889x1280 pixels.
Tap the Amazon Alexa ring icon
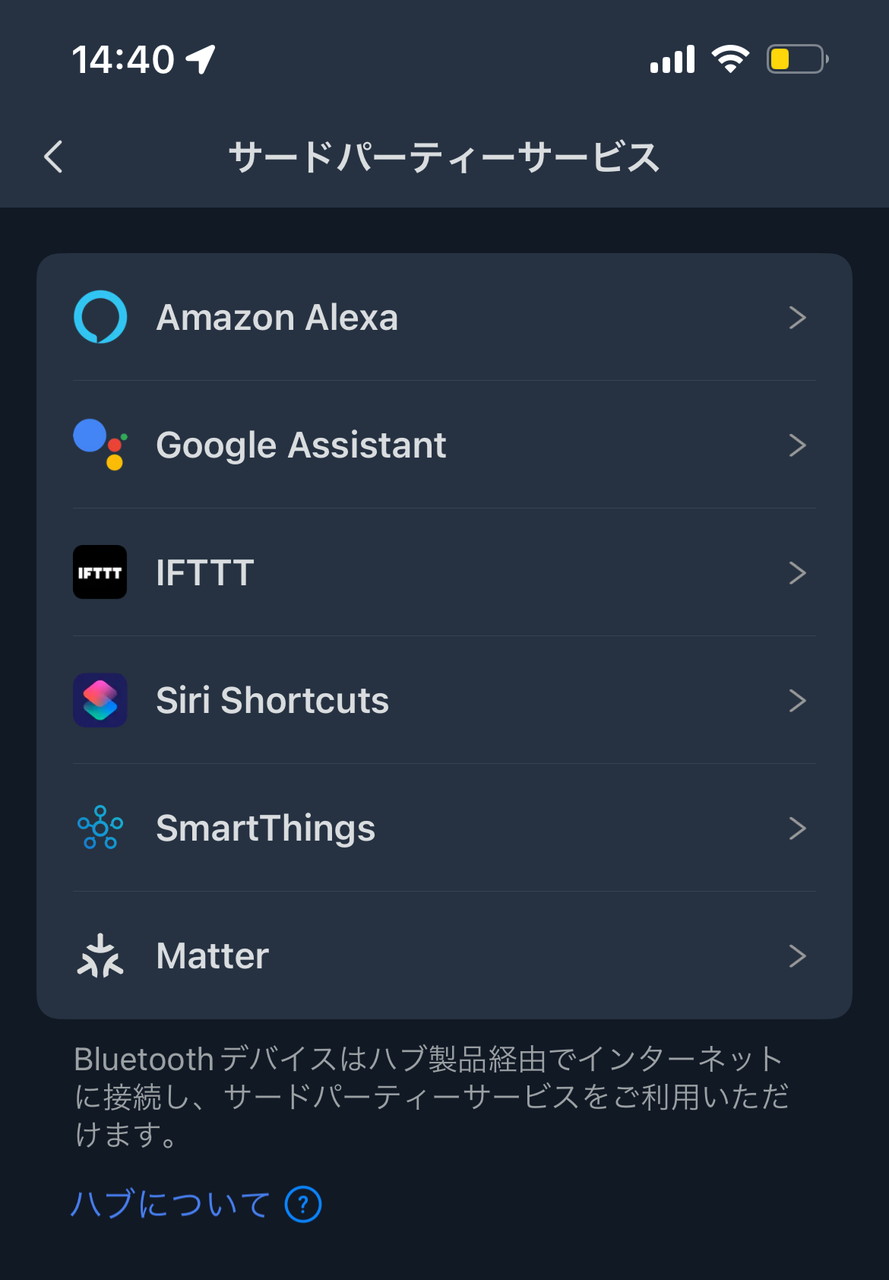100,317
